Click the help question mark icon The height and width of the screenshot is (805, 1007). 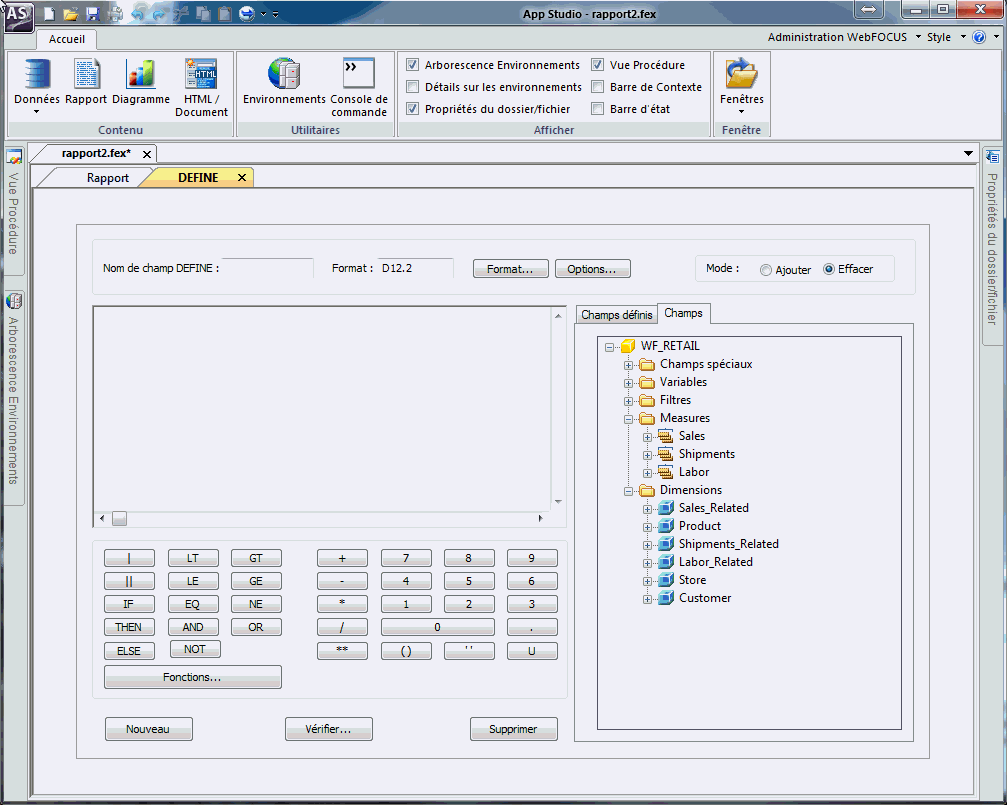[979, 37]
